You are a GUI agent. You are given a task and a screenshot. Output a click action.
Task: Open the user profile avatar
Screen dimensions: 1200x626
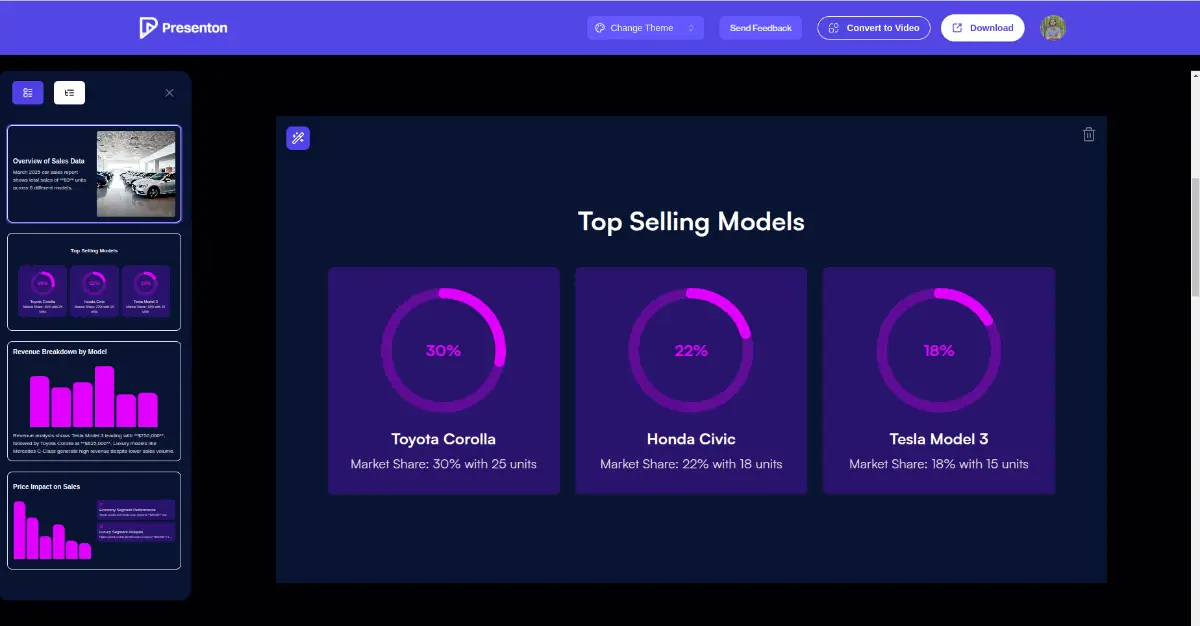[x=1053, y=28]
